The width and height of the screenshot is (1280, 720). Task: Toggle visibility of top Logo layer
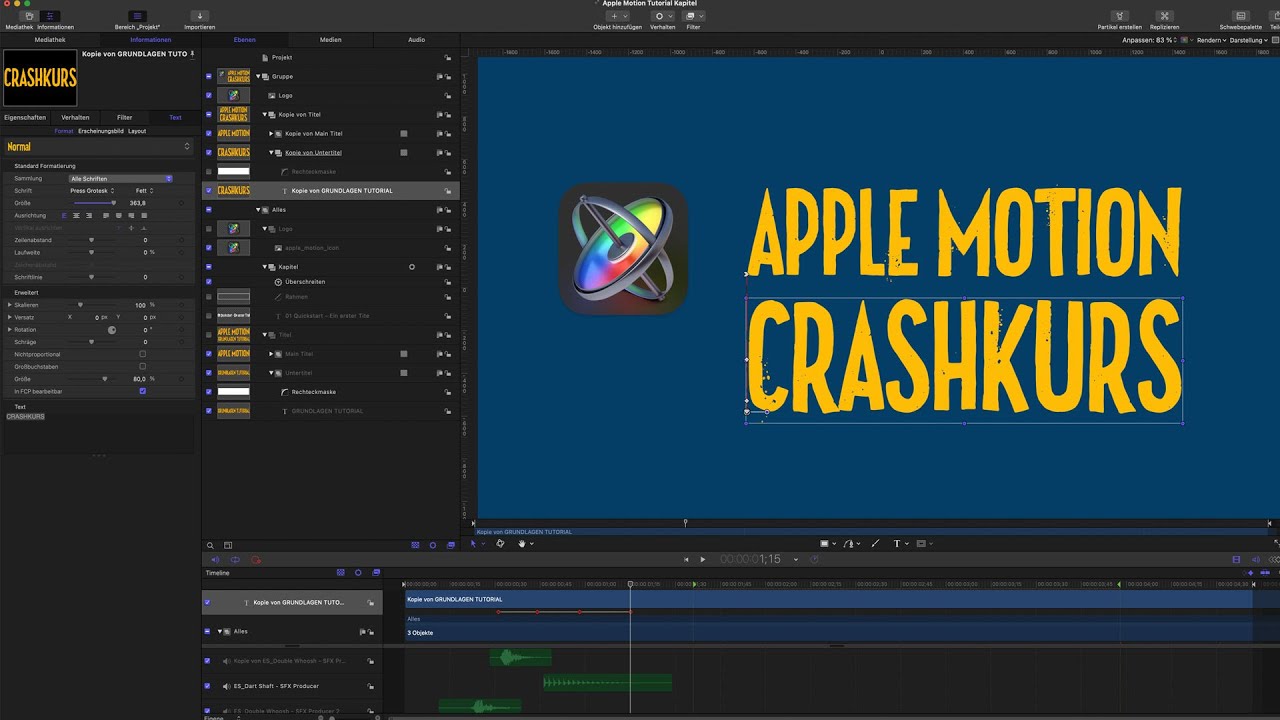pos(209,95)
